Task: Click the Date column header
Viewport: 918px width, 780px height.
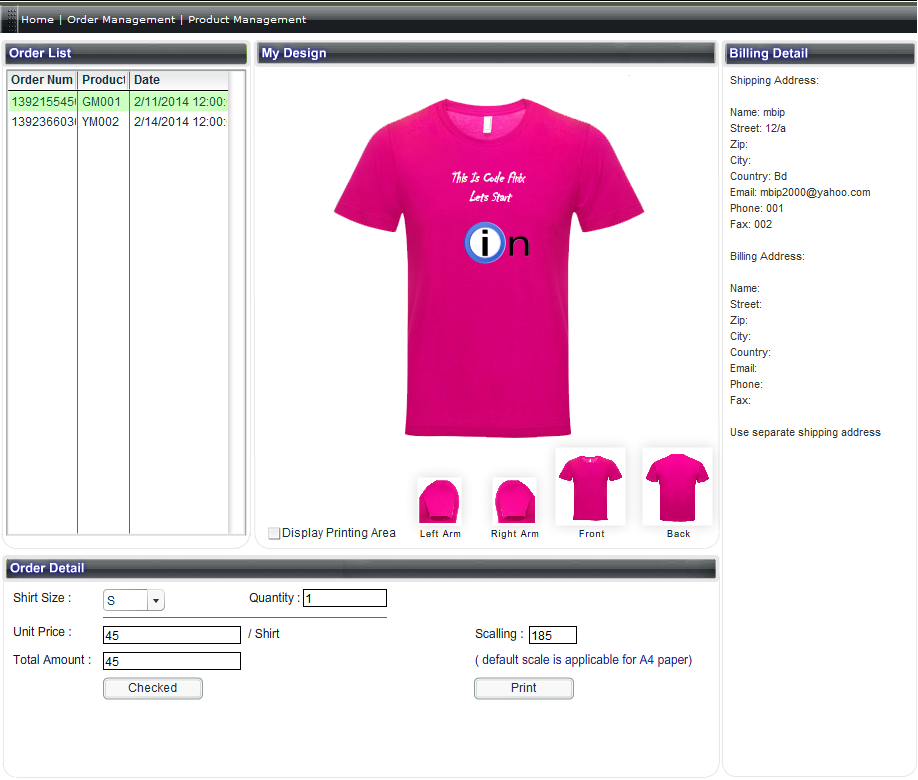Action: [x=179, y=80]
